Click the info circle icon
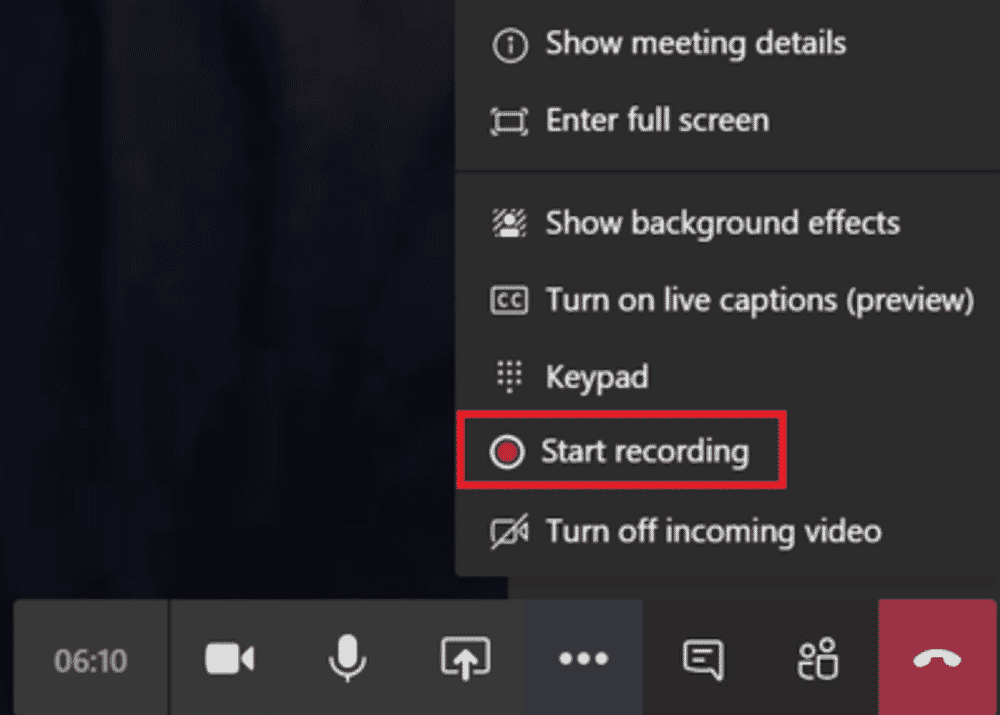This screenshot has height=715, width=1000. click(x=509, y=46)
